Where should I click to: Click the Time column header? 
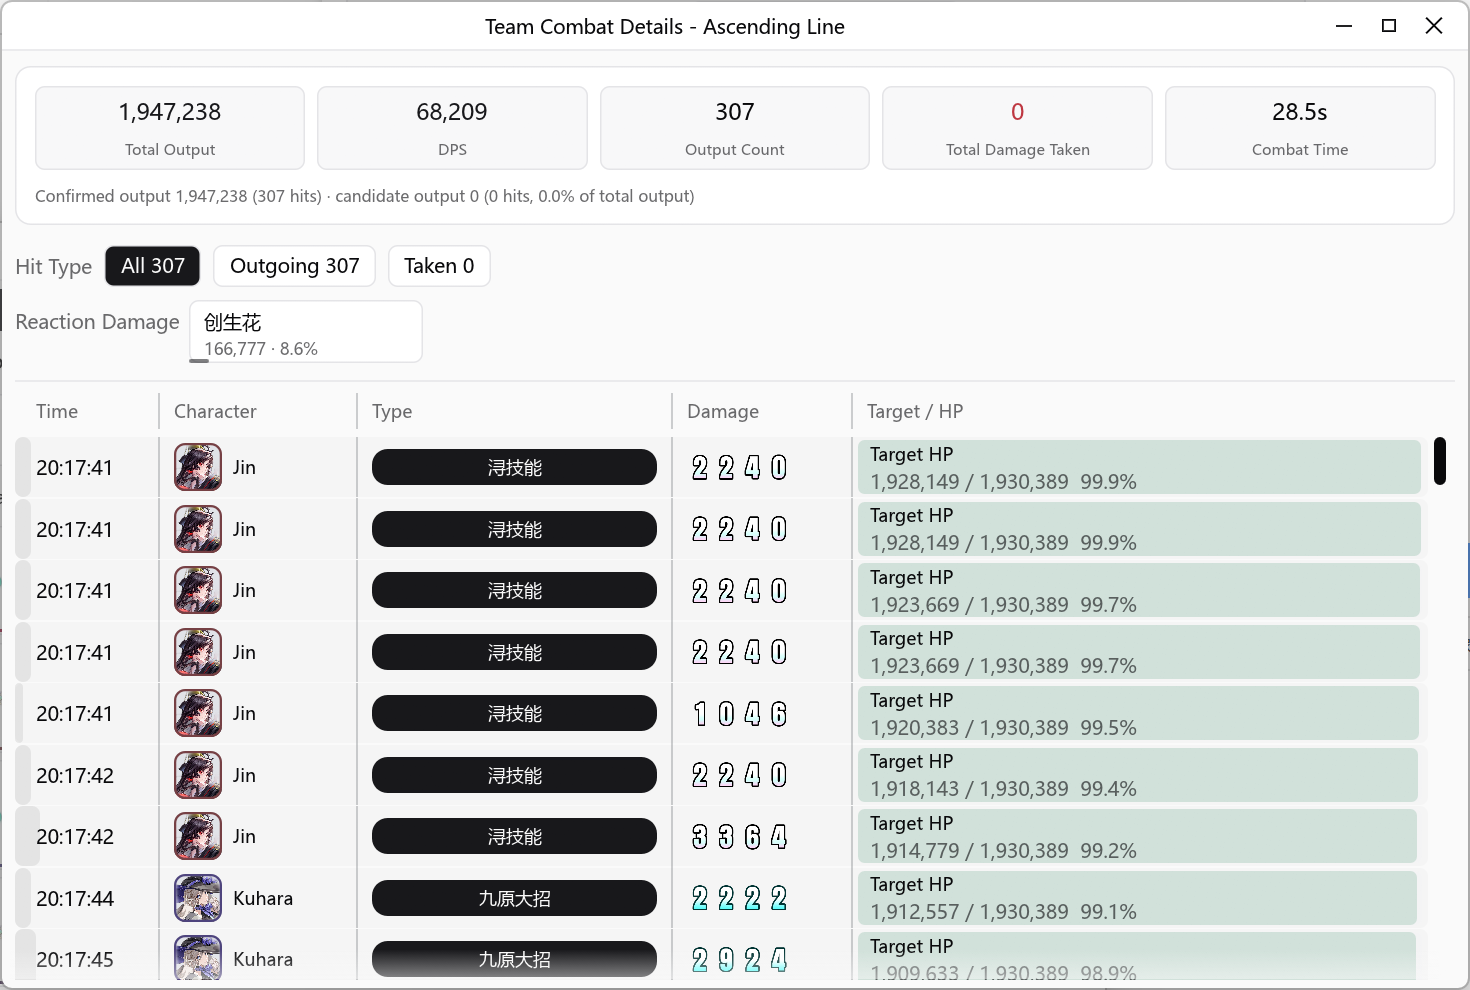[x=57, y=411]
